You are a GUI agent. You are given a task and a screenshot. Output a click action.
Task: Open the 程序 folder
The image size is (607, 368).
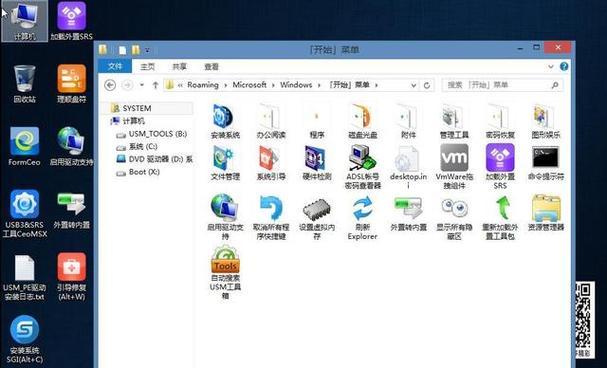click(x=317, y=121)
